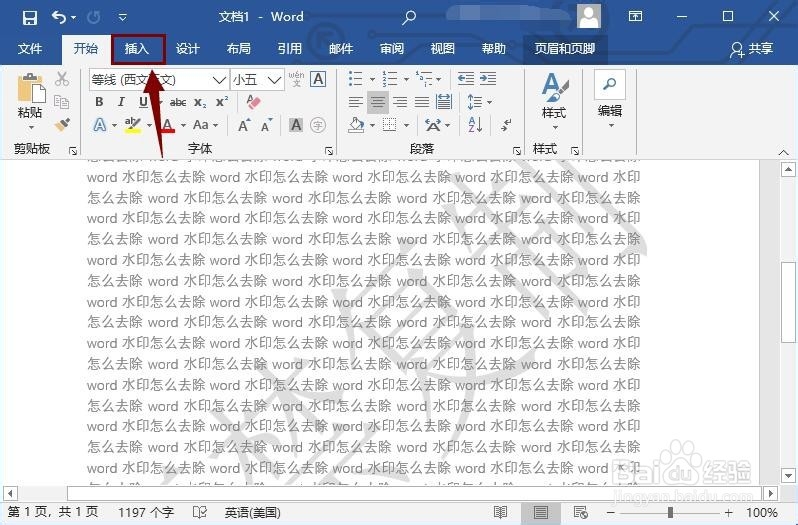Open the 文件 tab

[x=30, y=48]
